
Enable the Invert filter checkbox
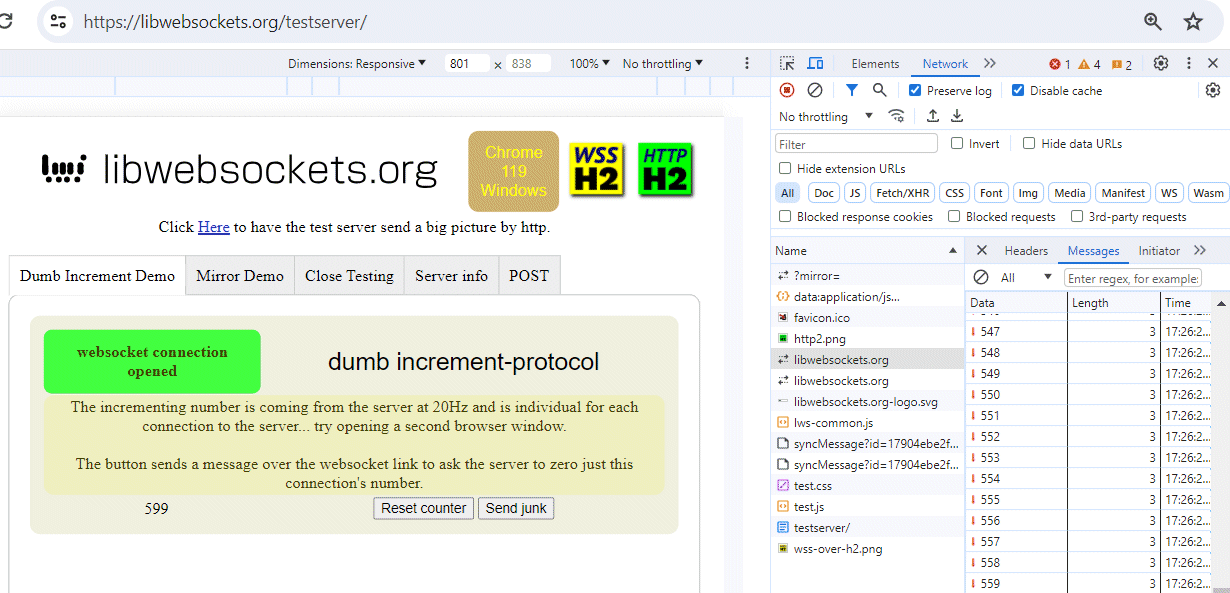pos(957,143)
